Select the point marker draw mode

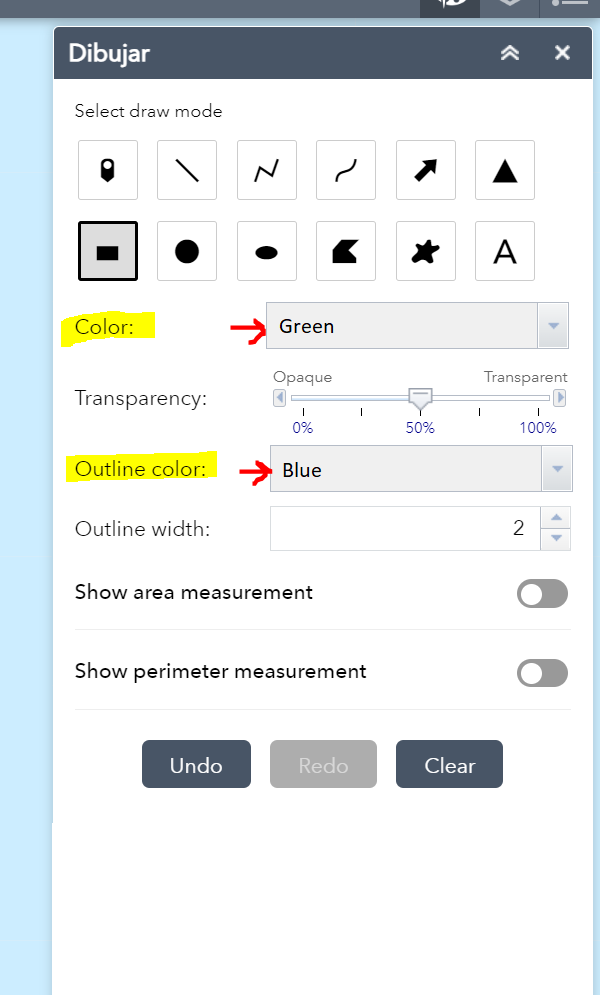[x=107, y=171]
